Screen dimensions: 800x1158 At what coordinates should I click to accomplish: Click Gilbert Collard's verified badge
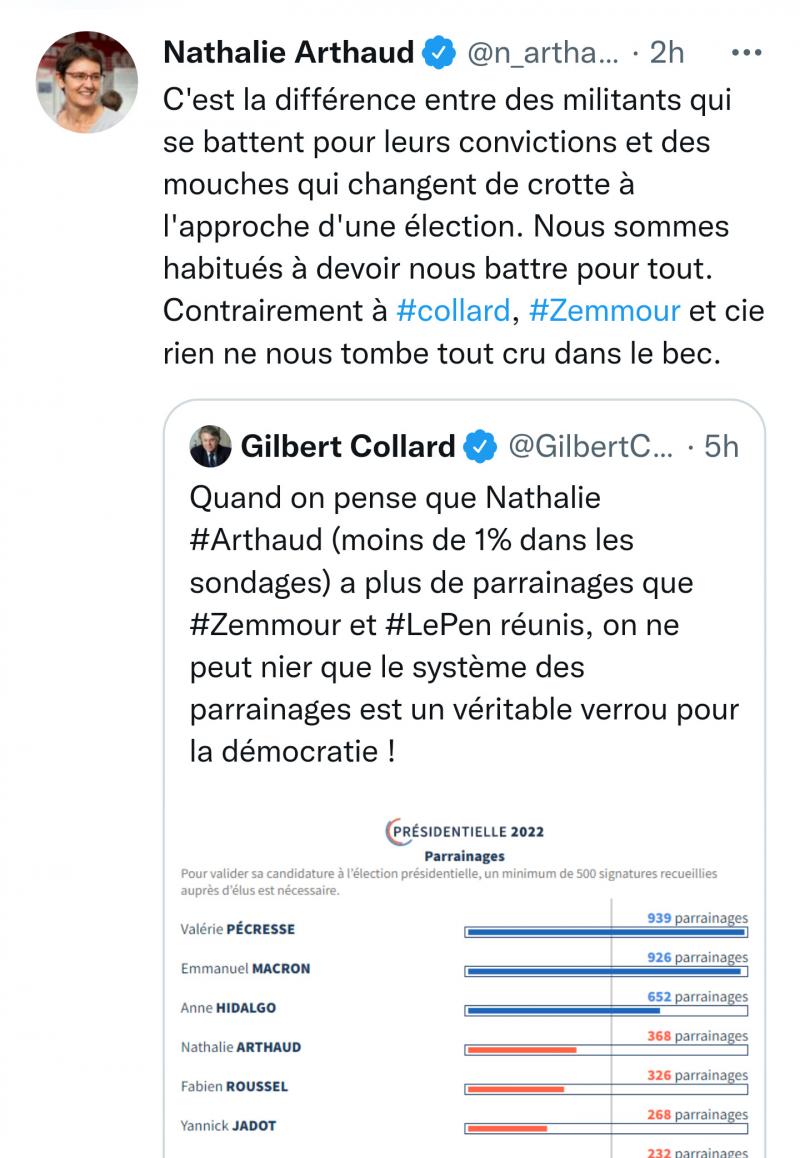[x=482, y=447]
